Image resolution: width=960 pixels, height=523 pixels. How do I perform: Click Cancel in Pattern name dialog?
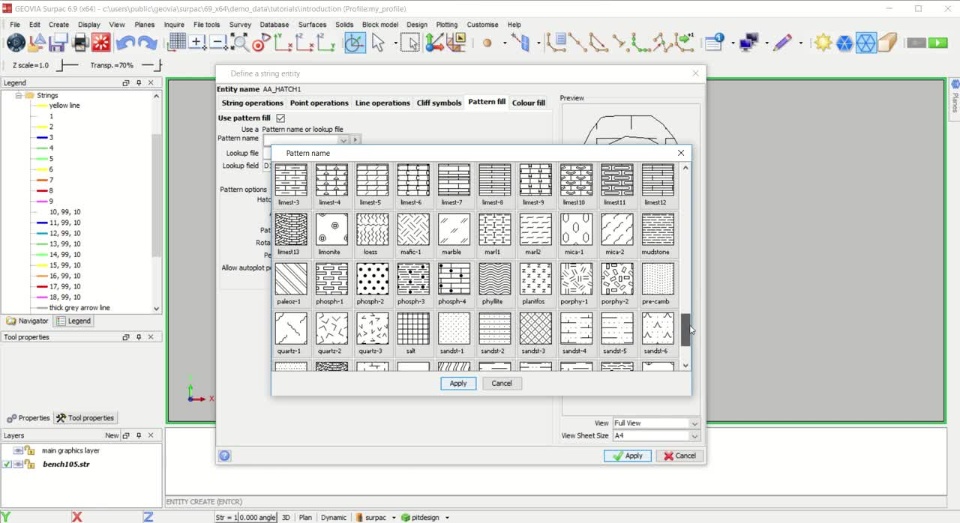click(501, 383)
